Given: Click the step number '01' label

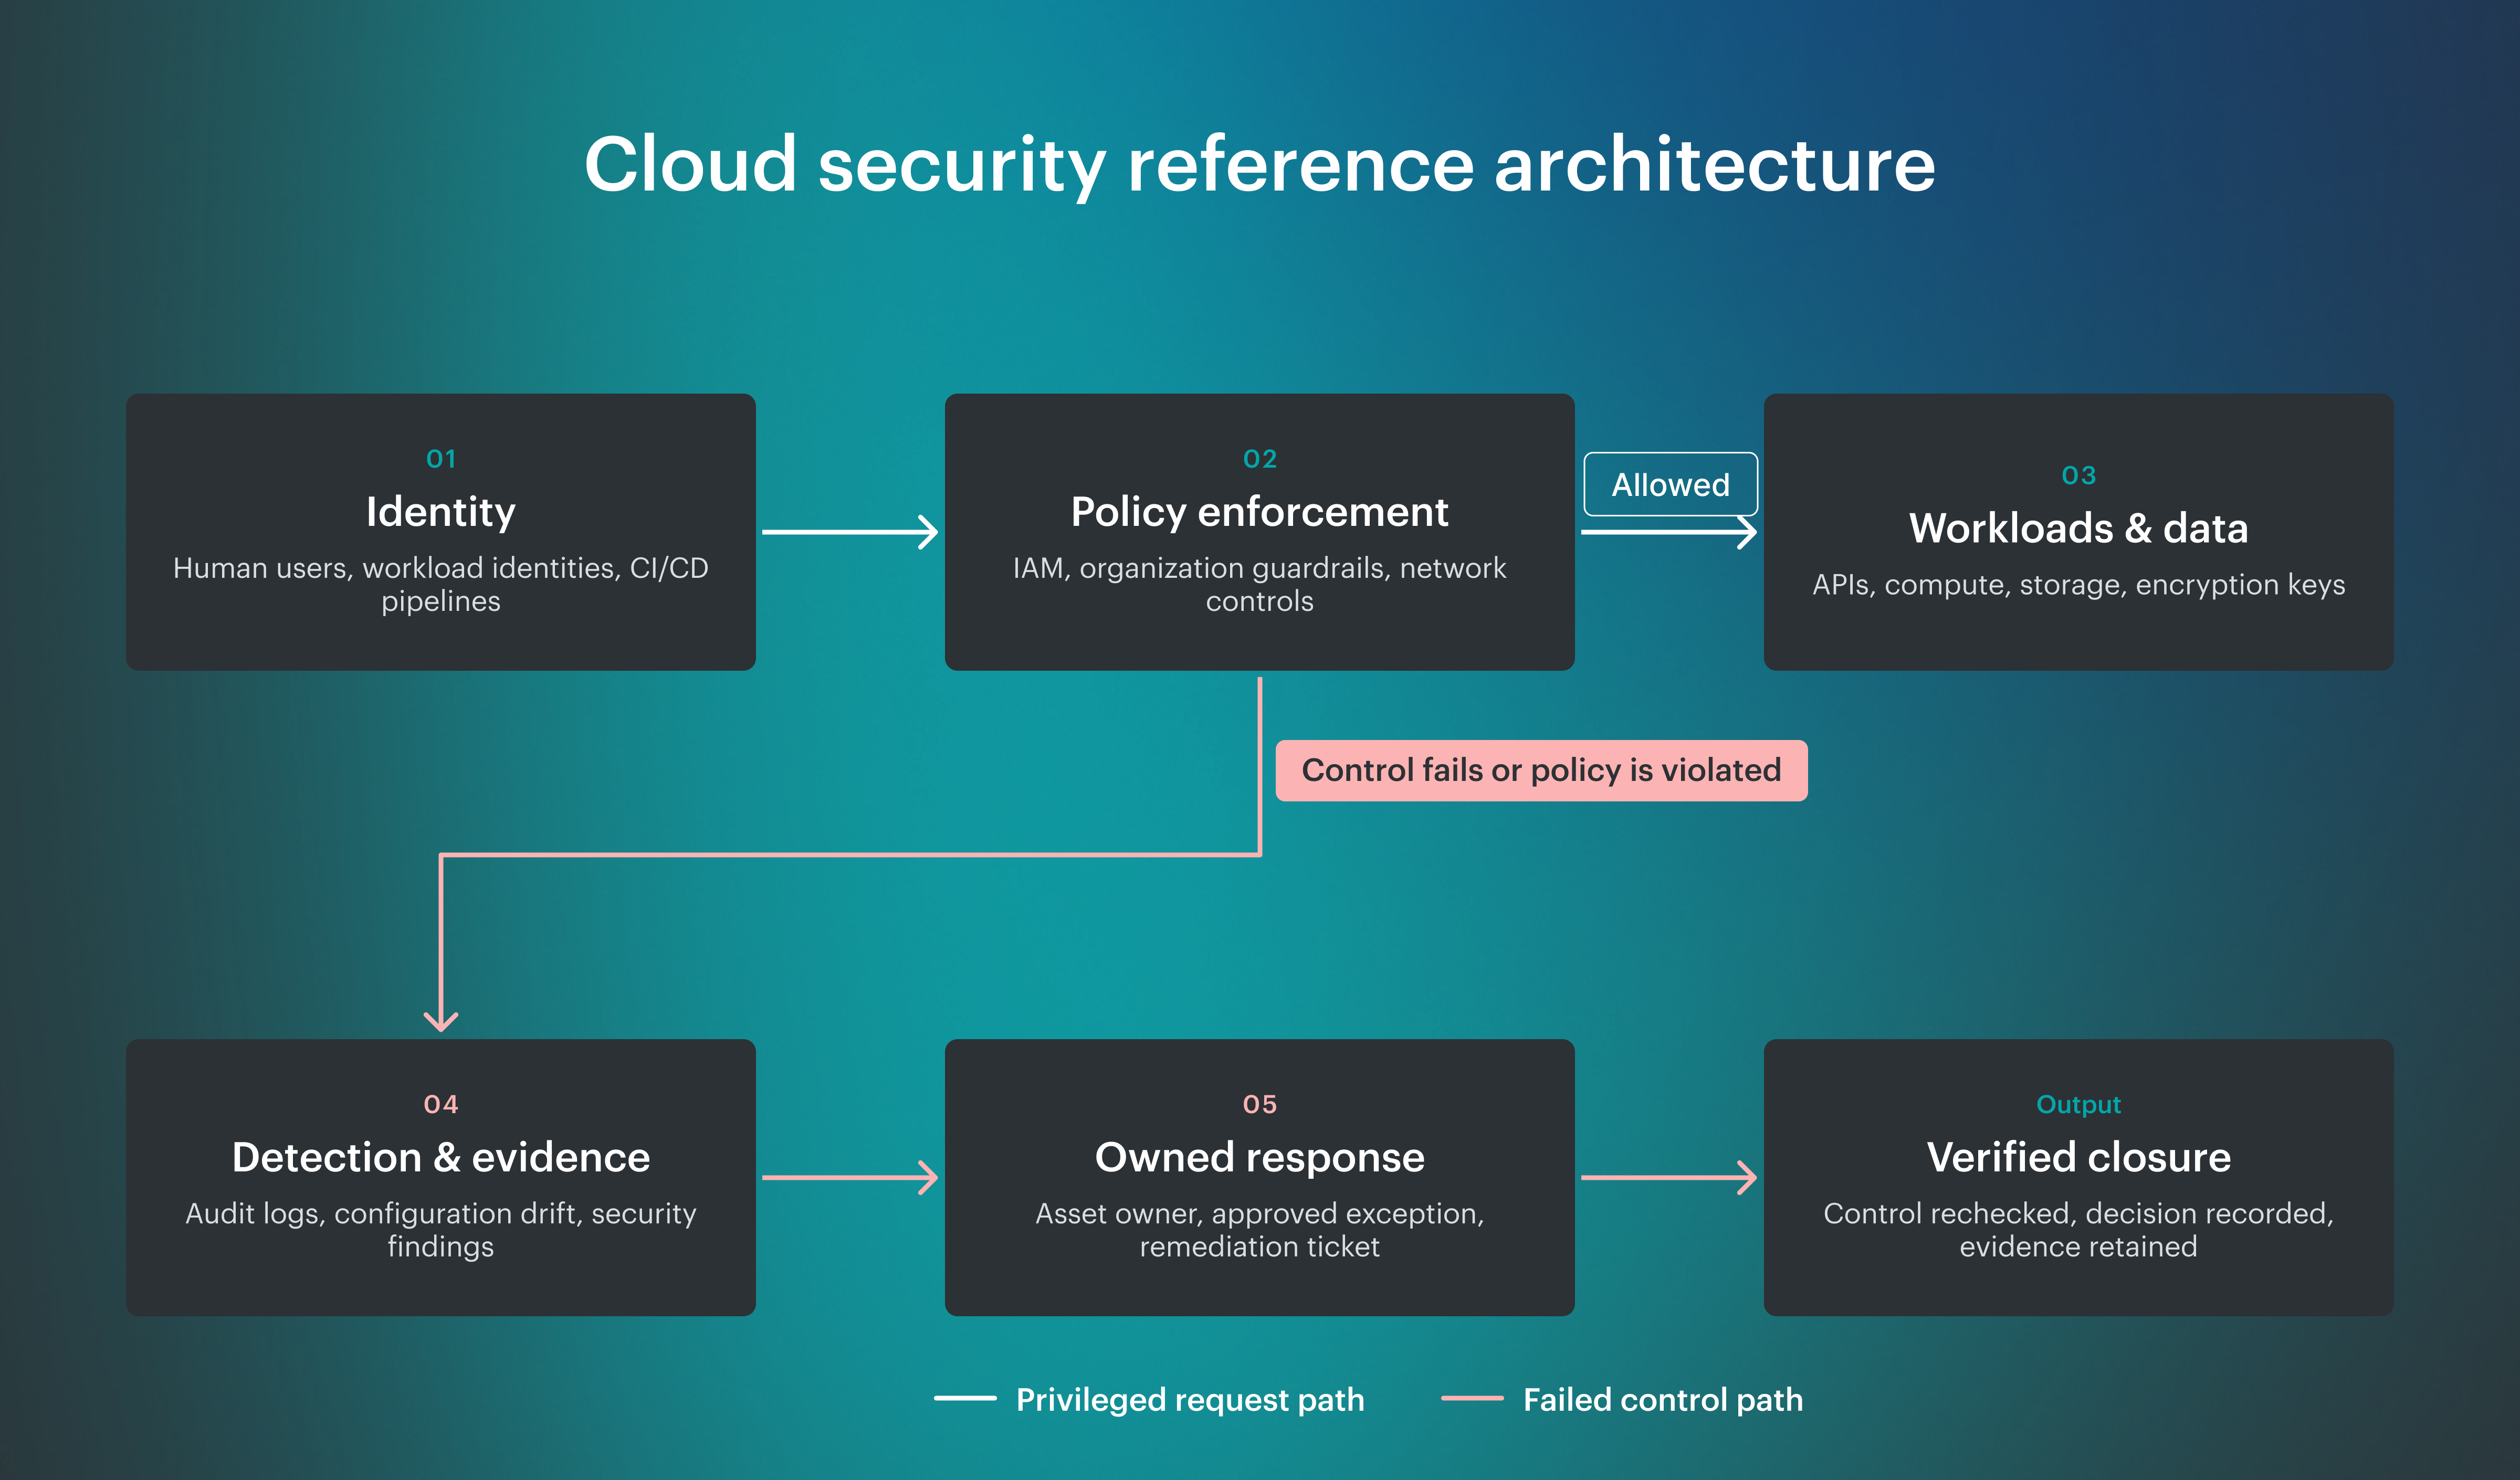Looking at the screenshot, I should [441, 459].
